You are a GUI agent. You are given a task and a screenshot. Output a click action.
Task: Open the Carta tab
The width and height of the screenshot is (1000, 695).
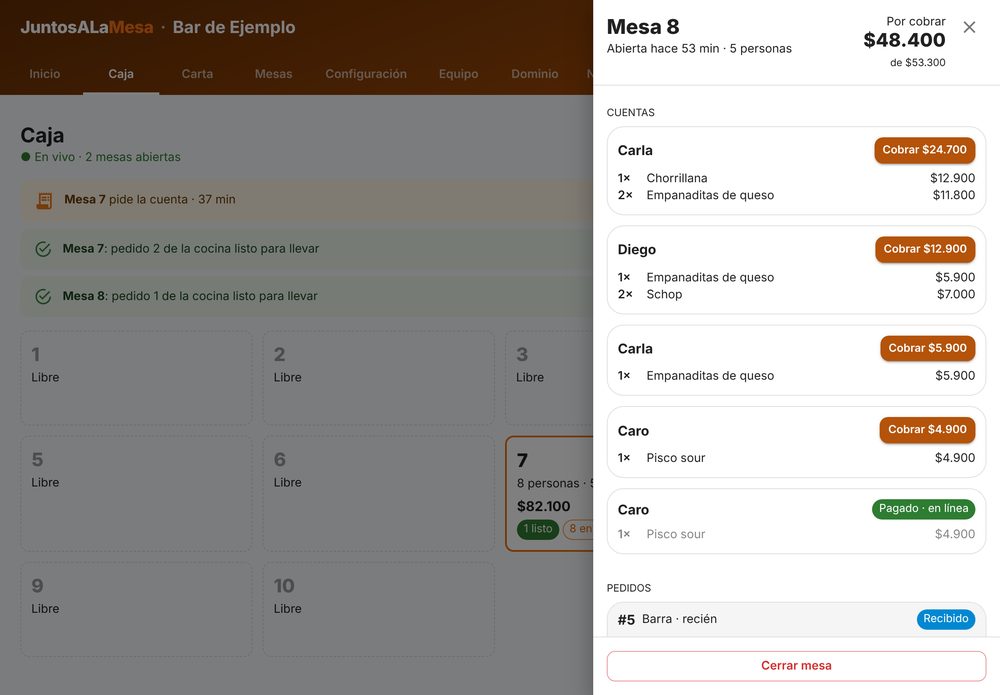(x=197, y=74)
